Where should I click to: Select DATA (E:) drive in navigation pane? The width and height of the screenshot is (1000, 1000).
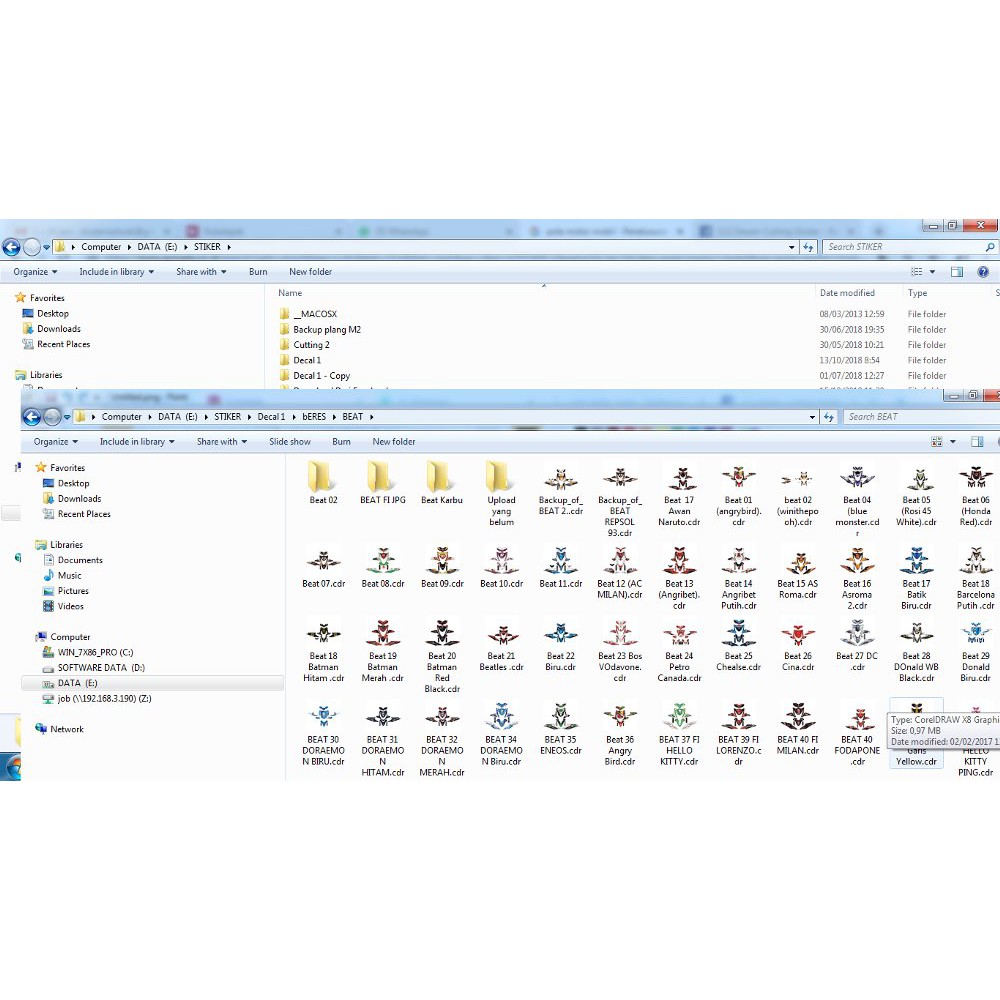(x=77, y=683)
